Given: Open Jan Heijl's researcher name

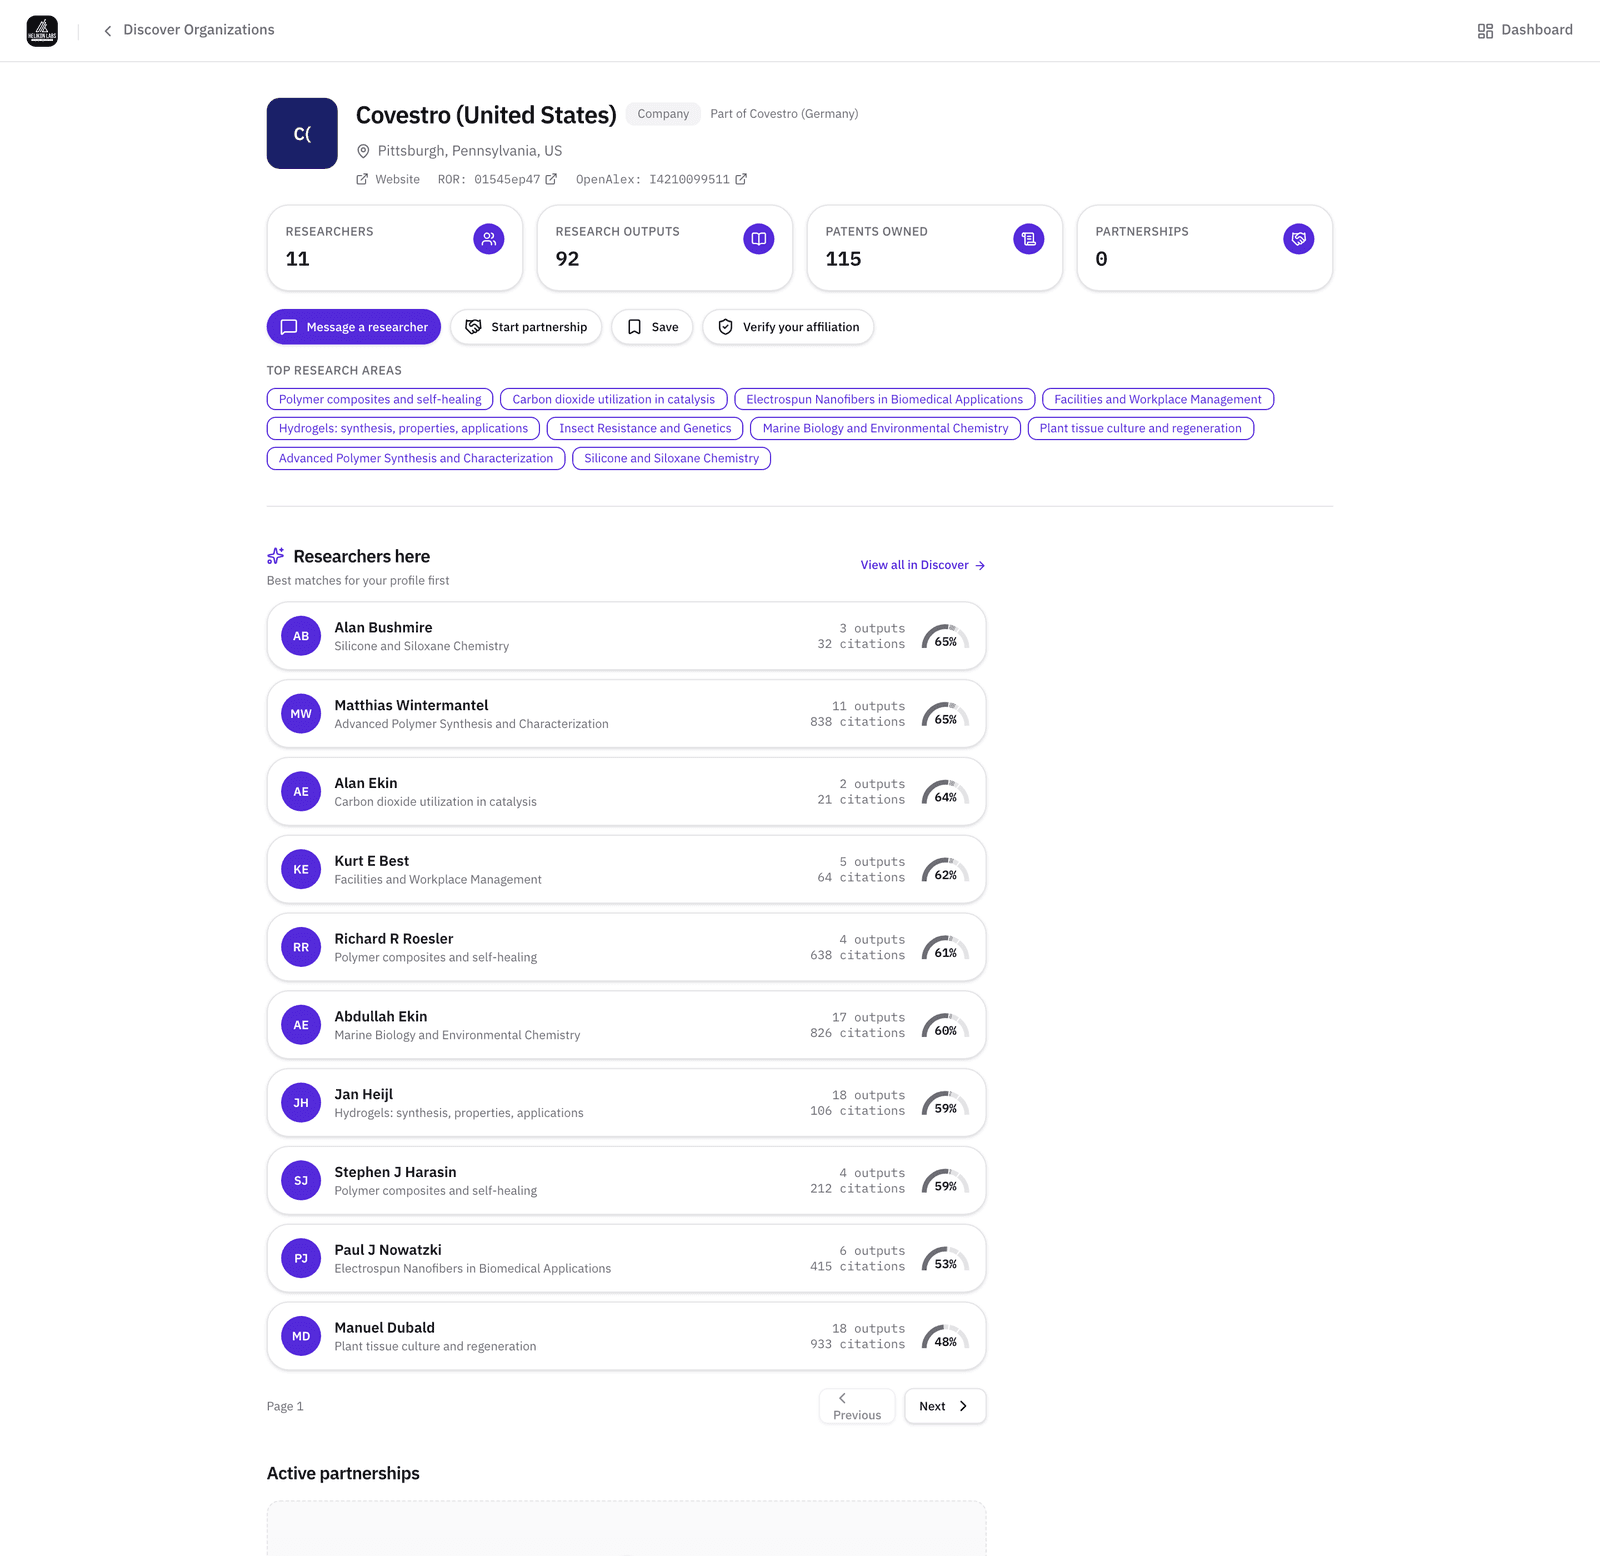Looking at the screenshot, I should (x=364, y=1095).
